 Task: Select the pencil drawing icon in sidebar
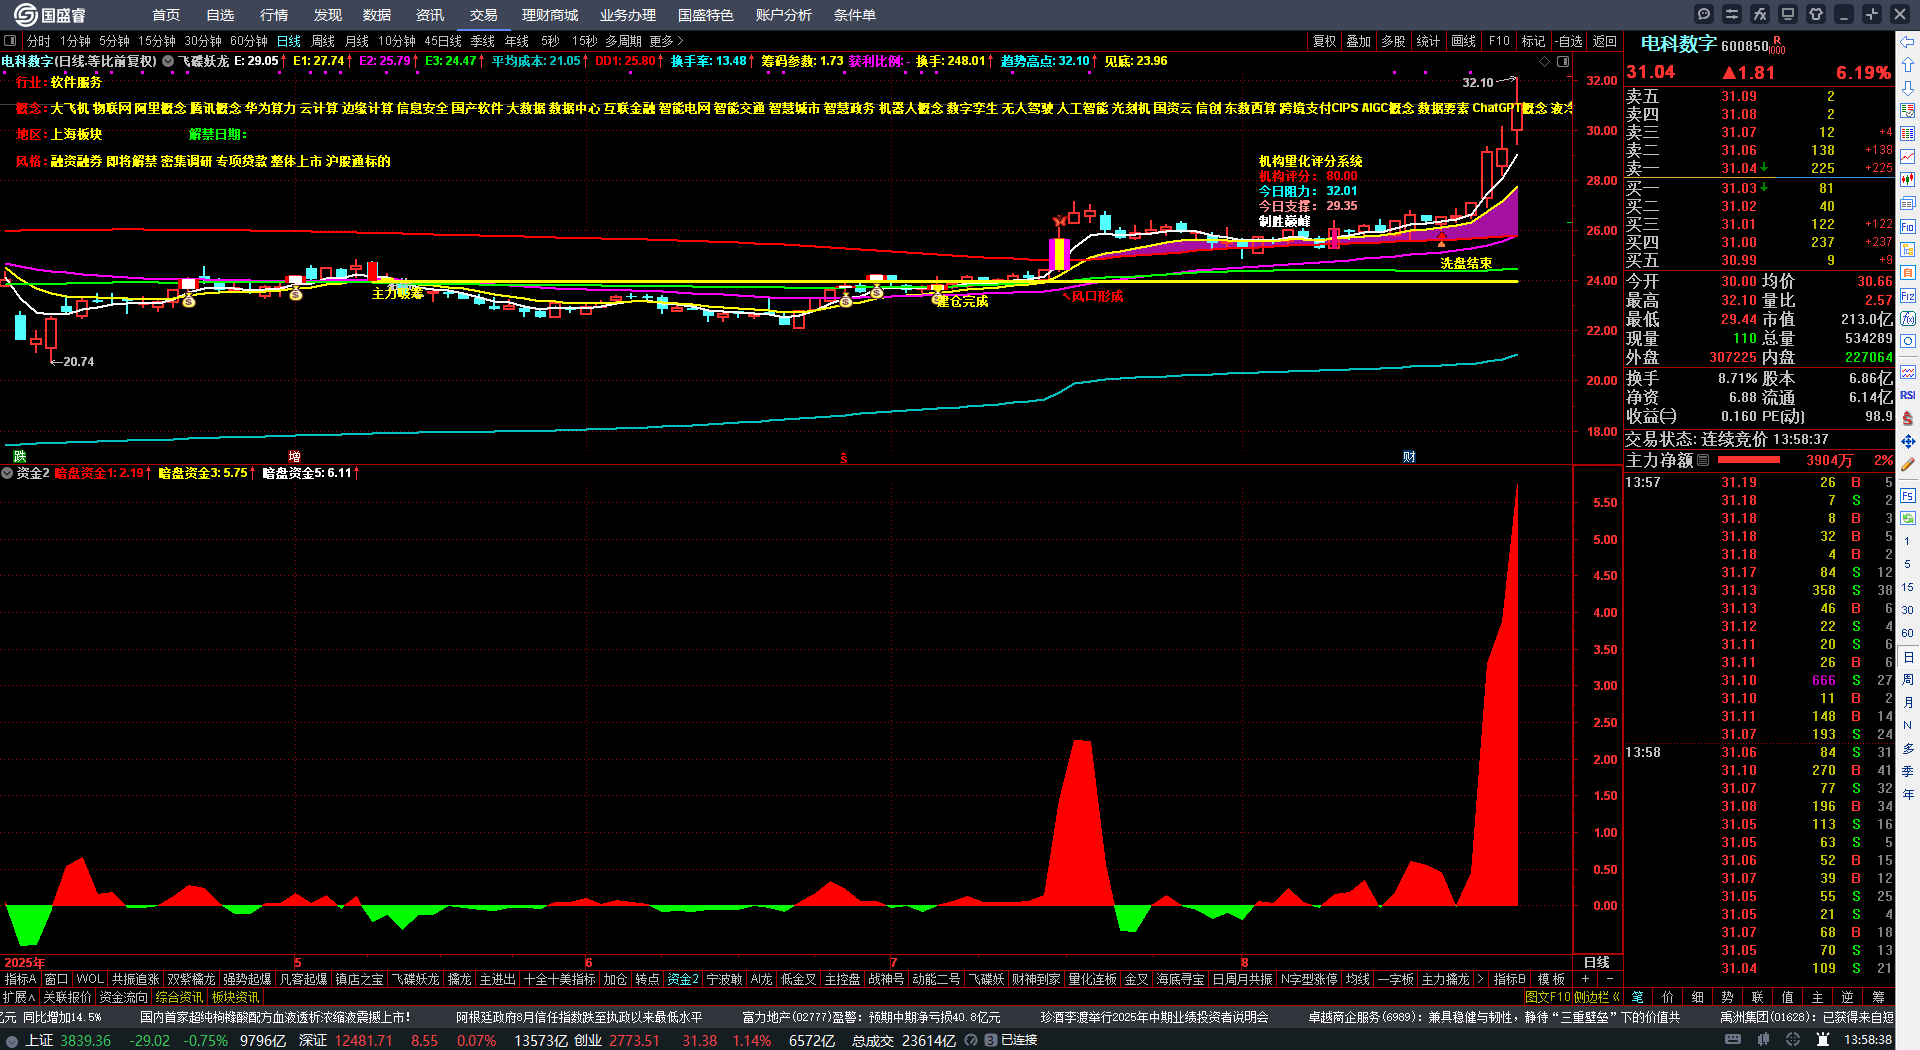point(1908,464)
